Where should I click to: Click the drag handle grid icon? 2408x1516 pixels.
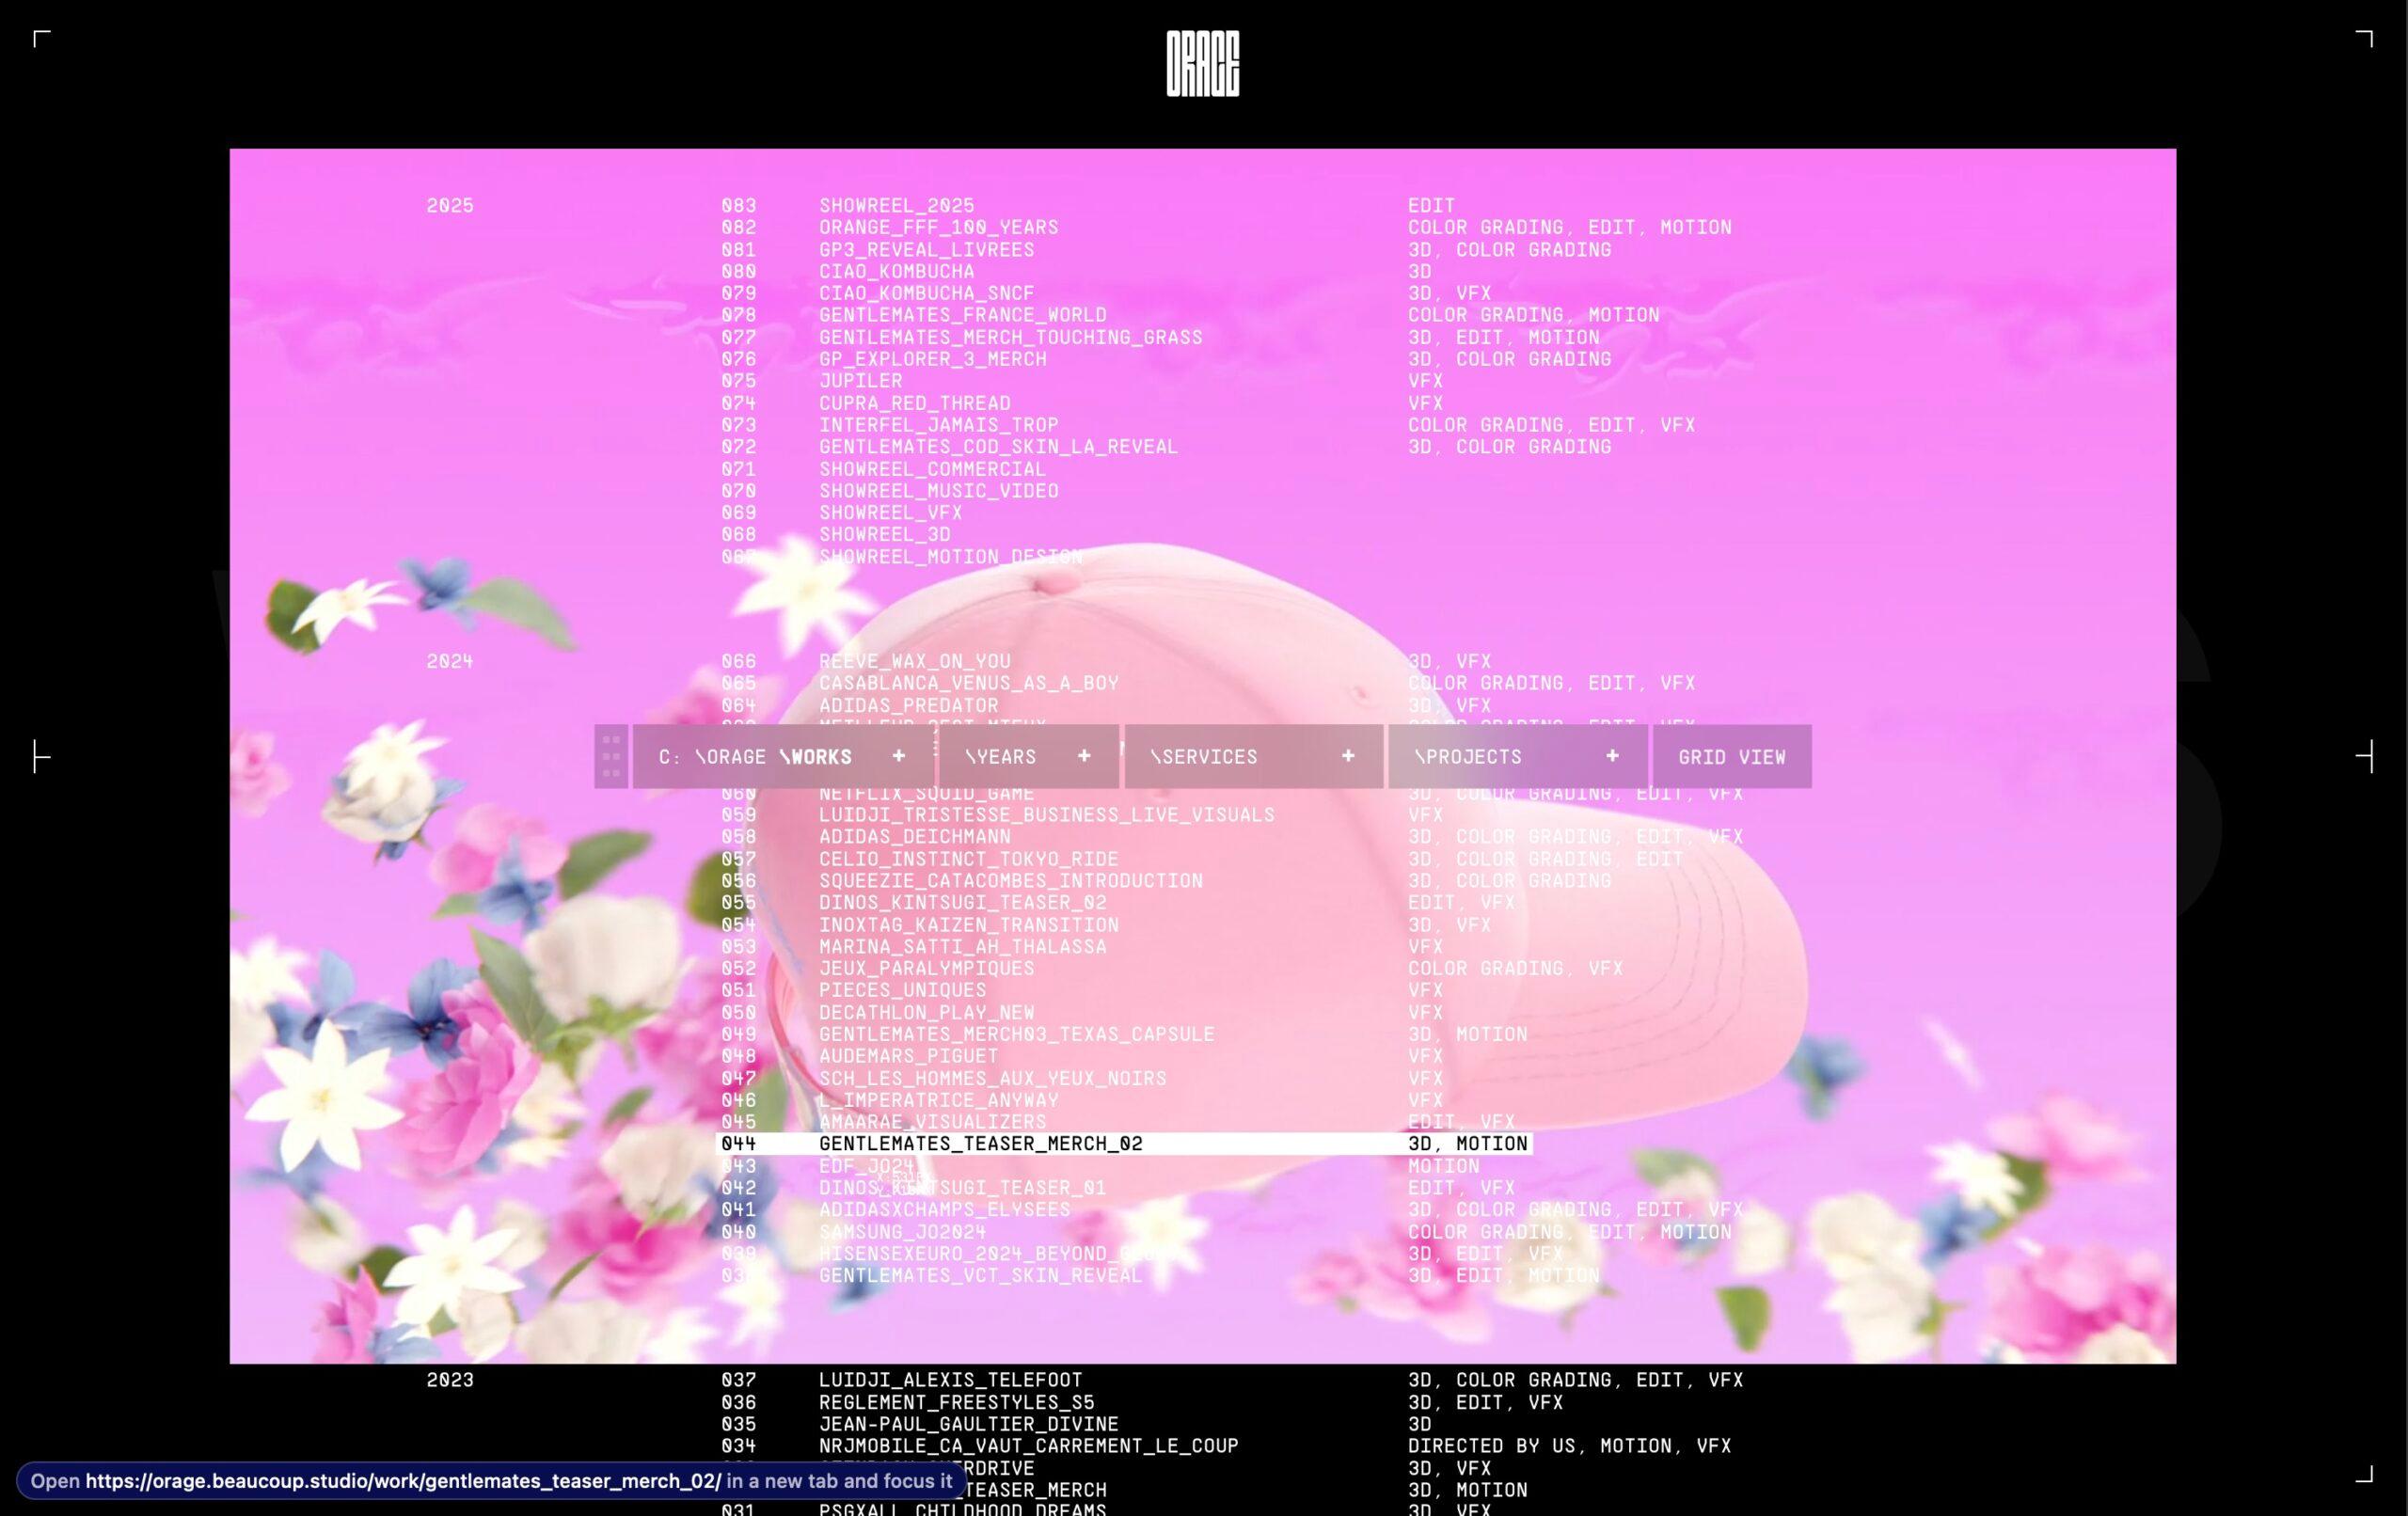611,757
